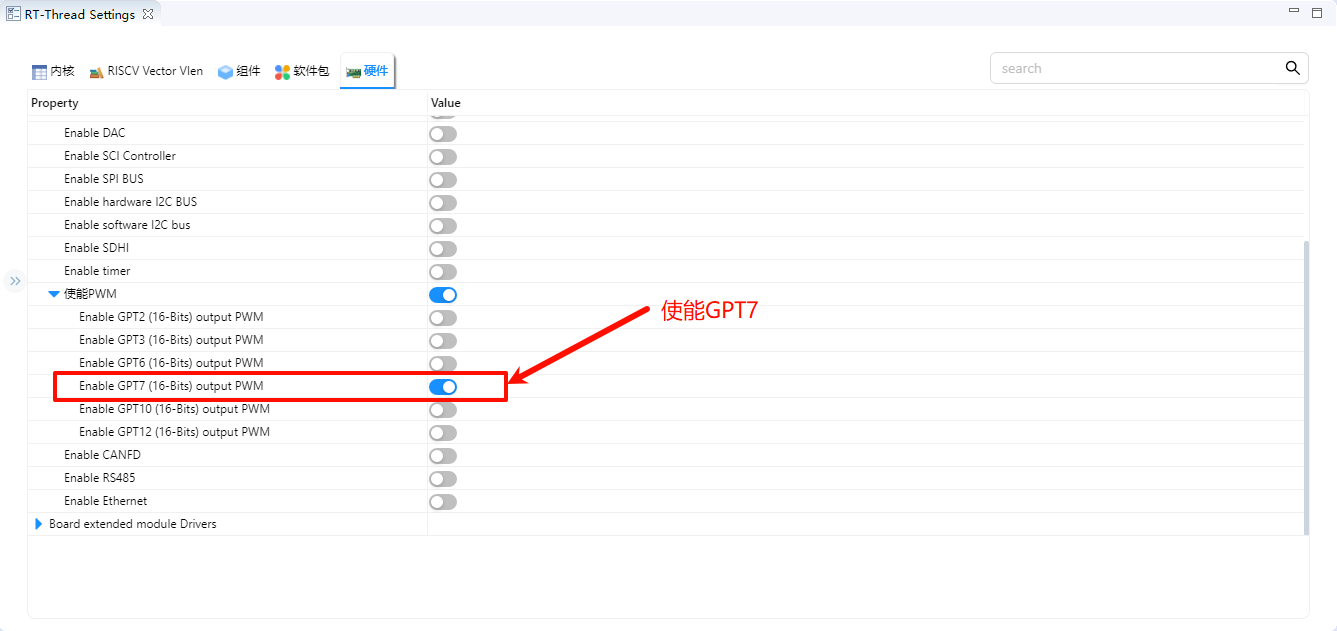
Task: Click the RT-Thread Settings editor tab icon
Action: coord(13,14)
